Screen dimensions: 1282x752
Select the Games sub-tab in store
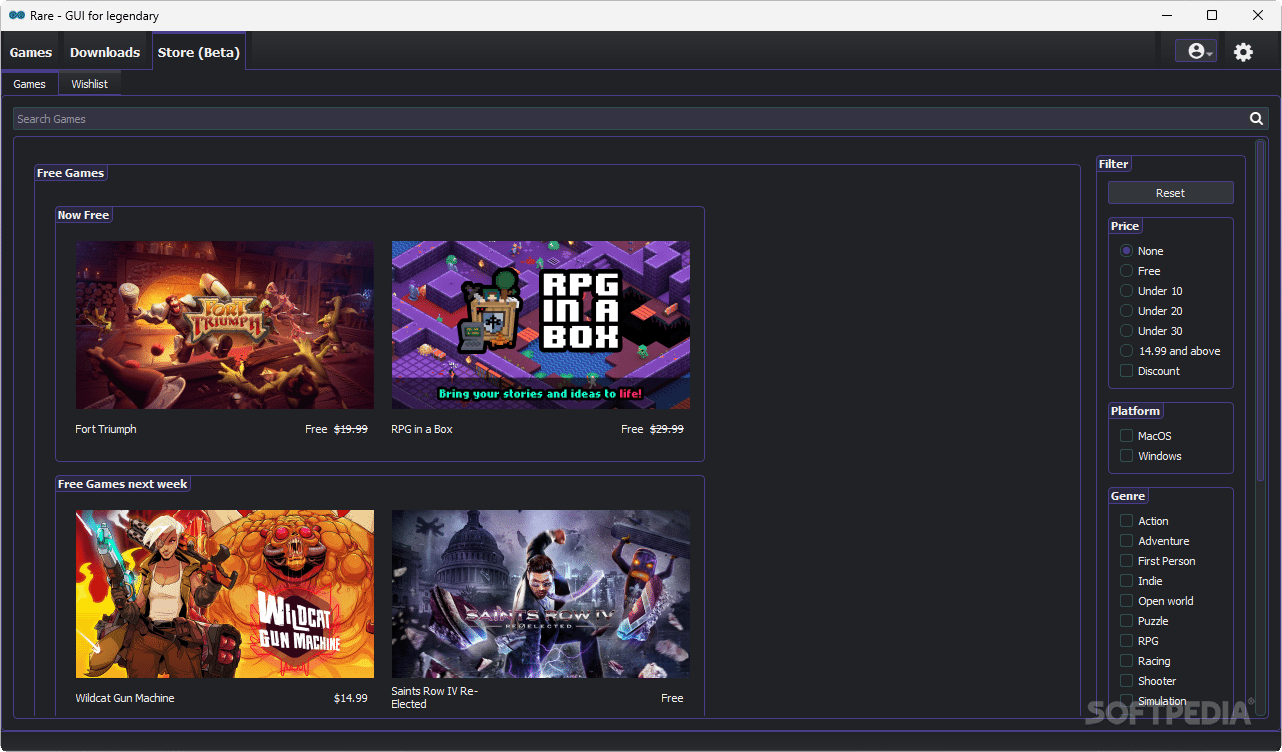29,84
